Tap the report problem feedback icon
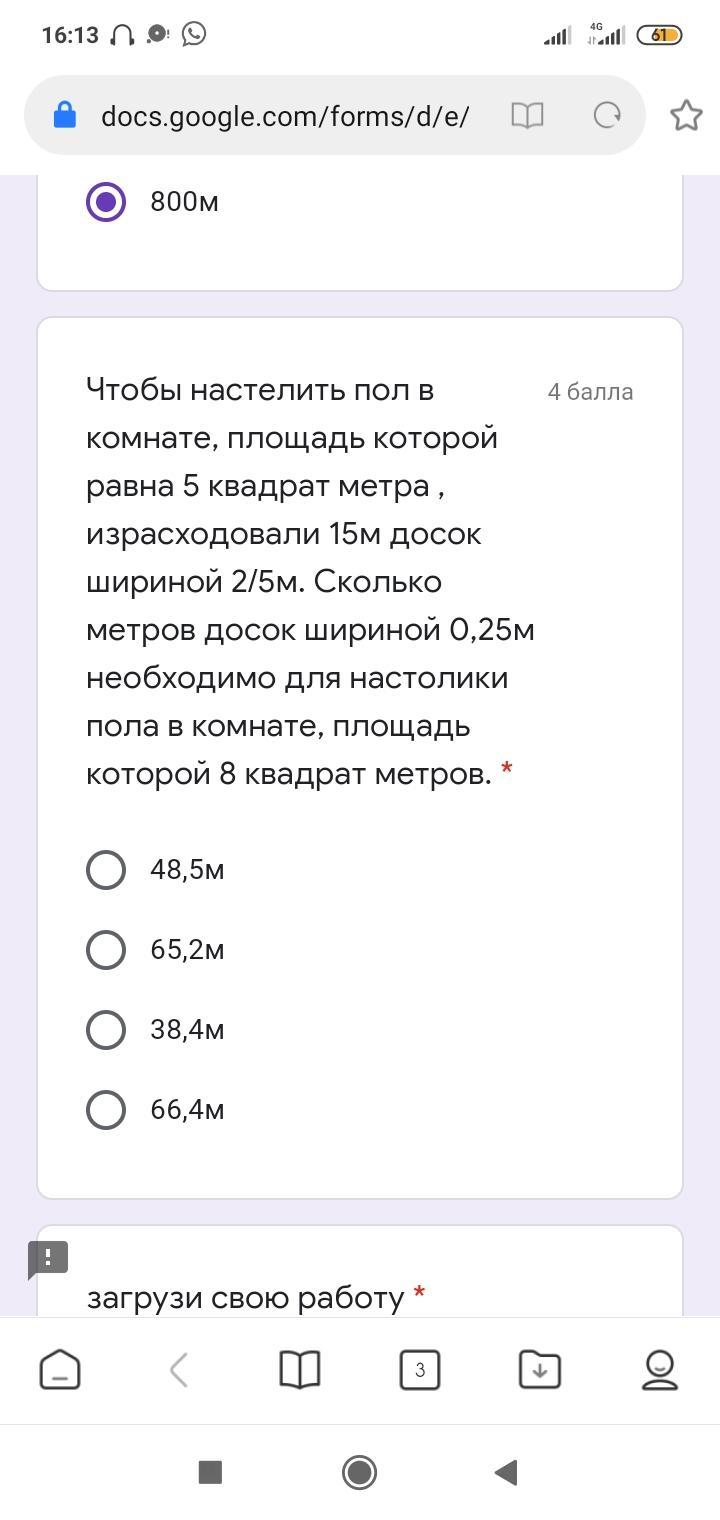 coord(48,1258)
